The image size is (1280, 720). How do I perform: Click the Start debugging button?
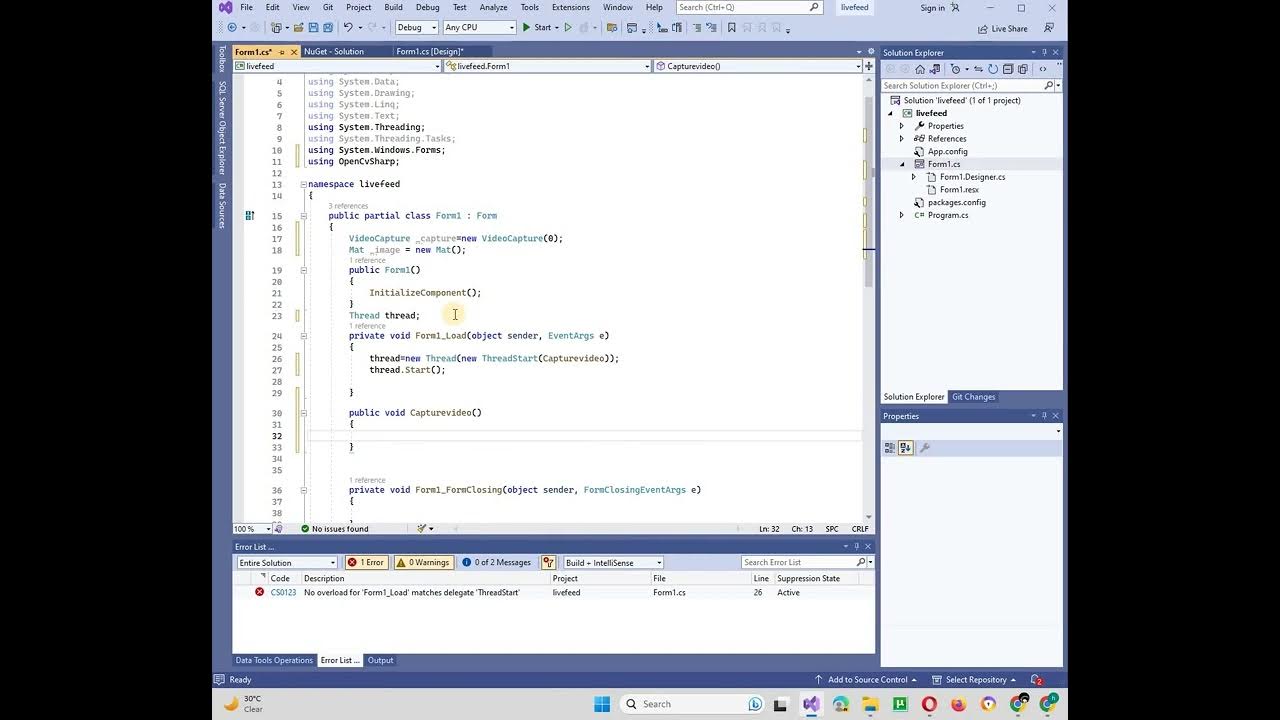pyautogui.click(x=537, y=28)
